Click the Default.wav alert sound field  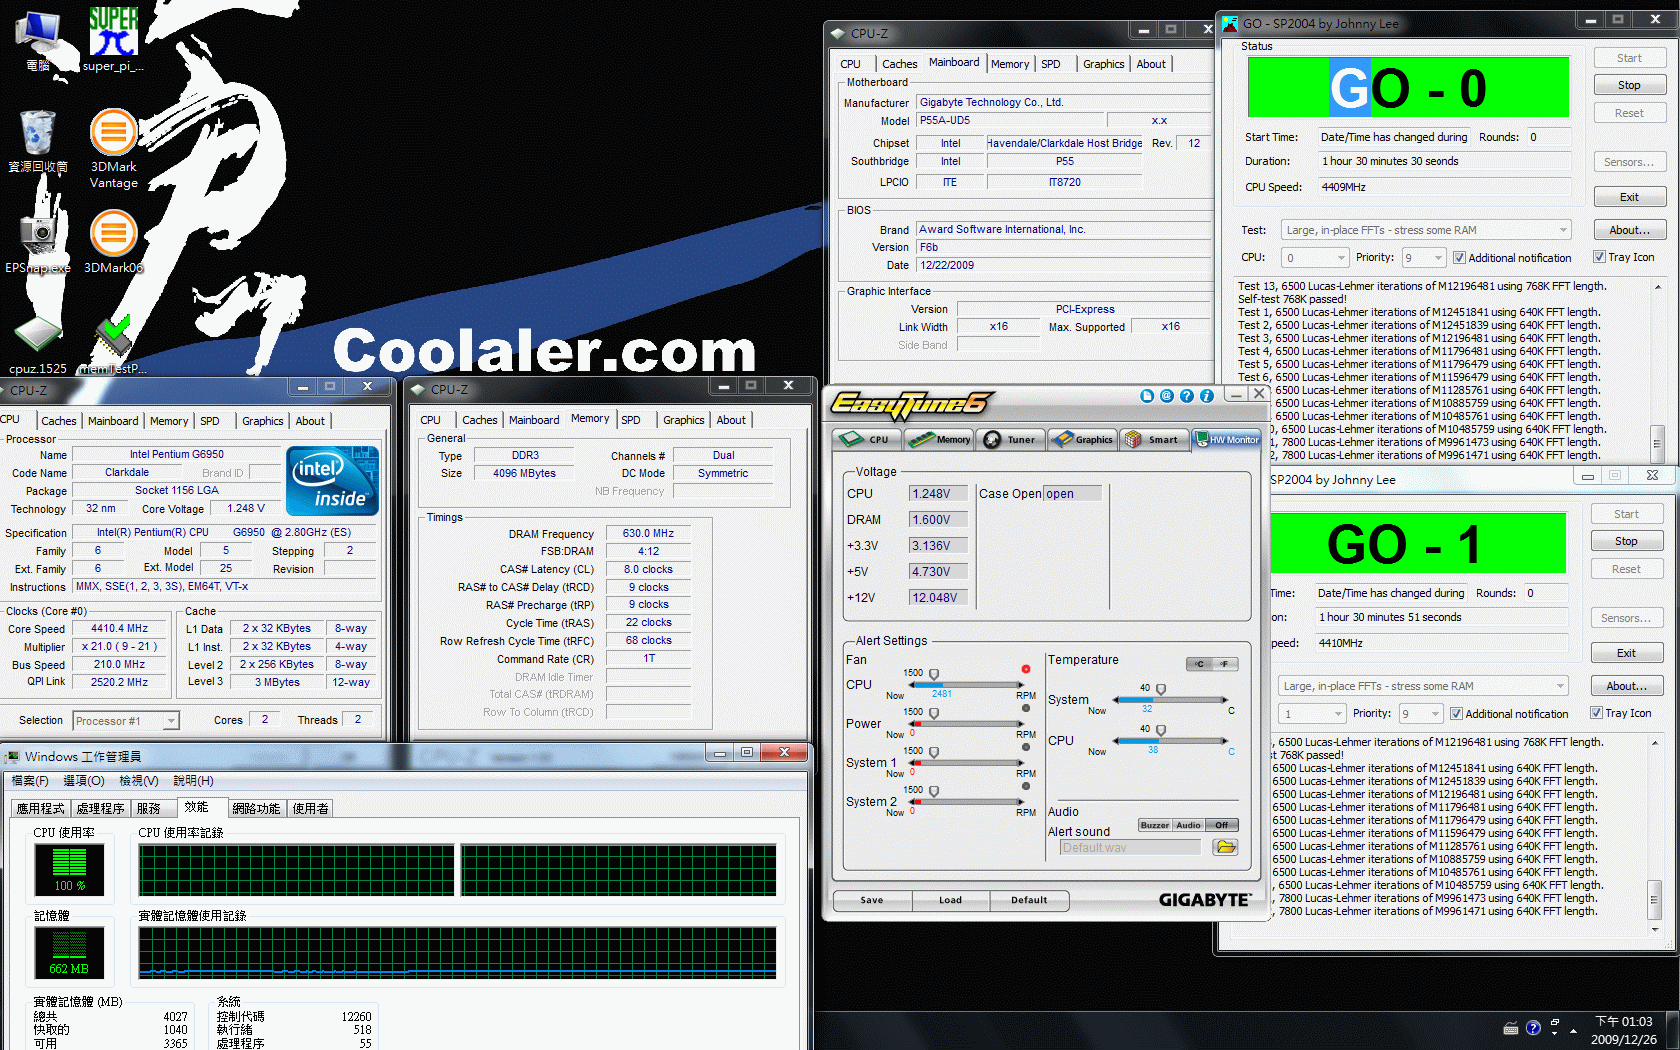[1130, 847]
